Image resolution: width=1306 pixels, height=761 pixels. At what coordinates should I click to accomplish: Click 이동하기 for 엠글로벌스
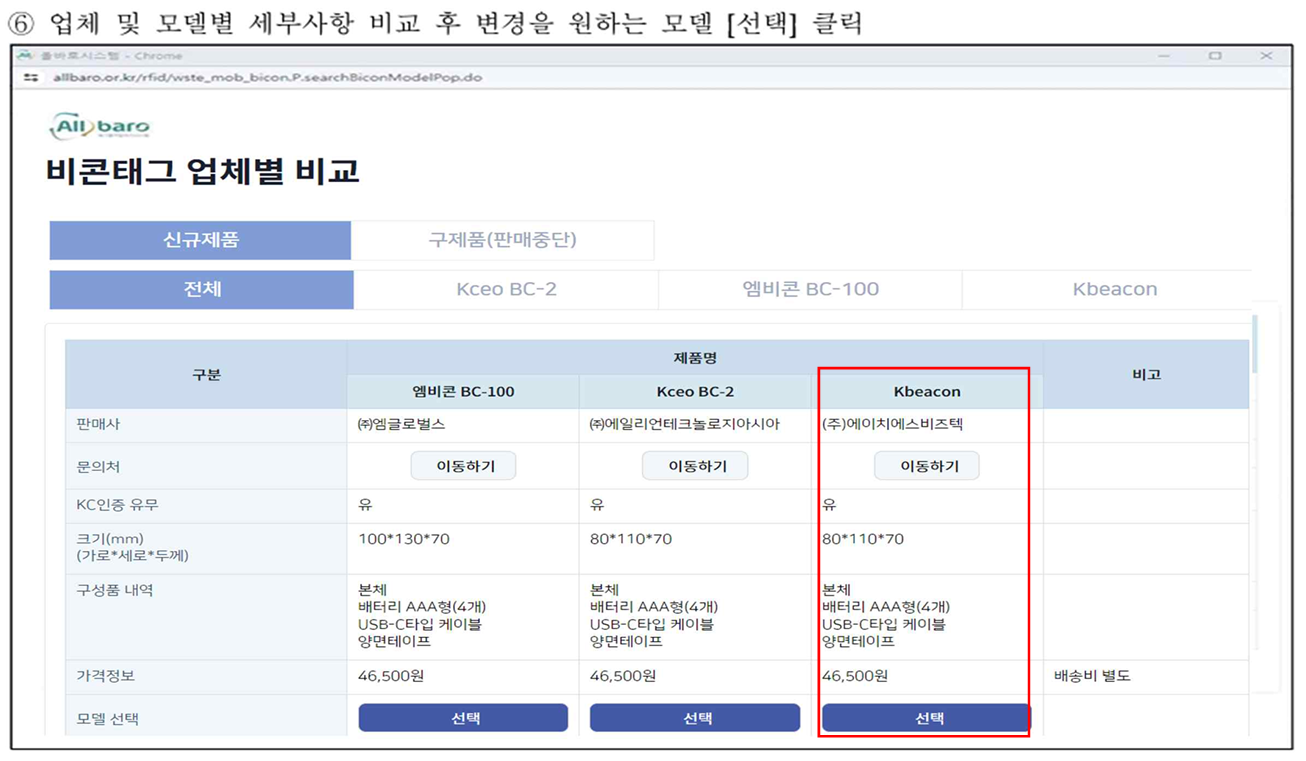[x=463, y=466]
